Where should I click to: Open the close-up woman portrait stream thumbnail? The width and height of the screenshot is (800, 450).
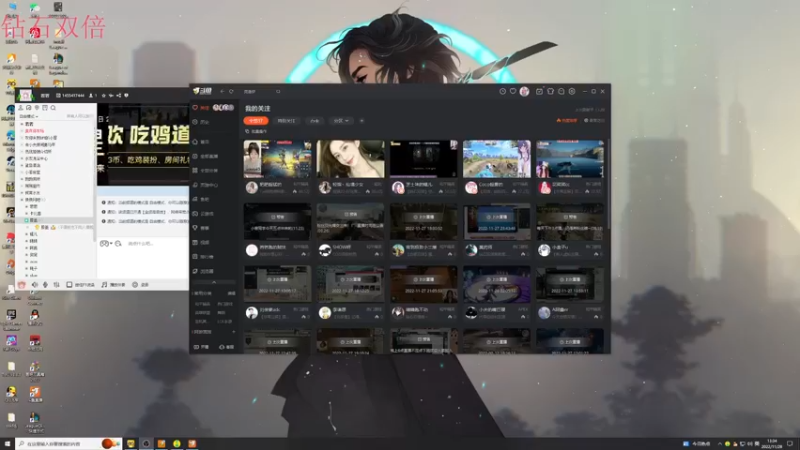[x=350, y=159]
